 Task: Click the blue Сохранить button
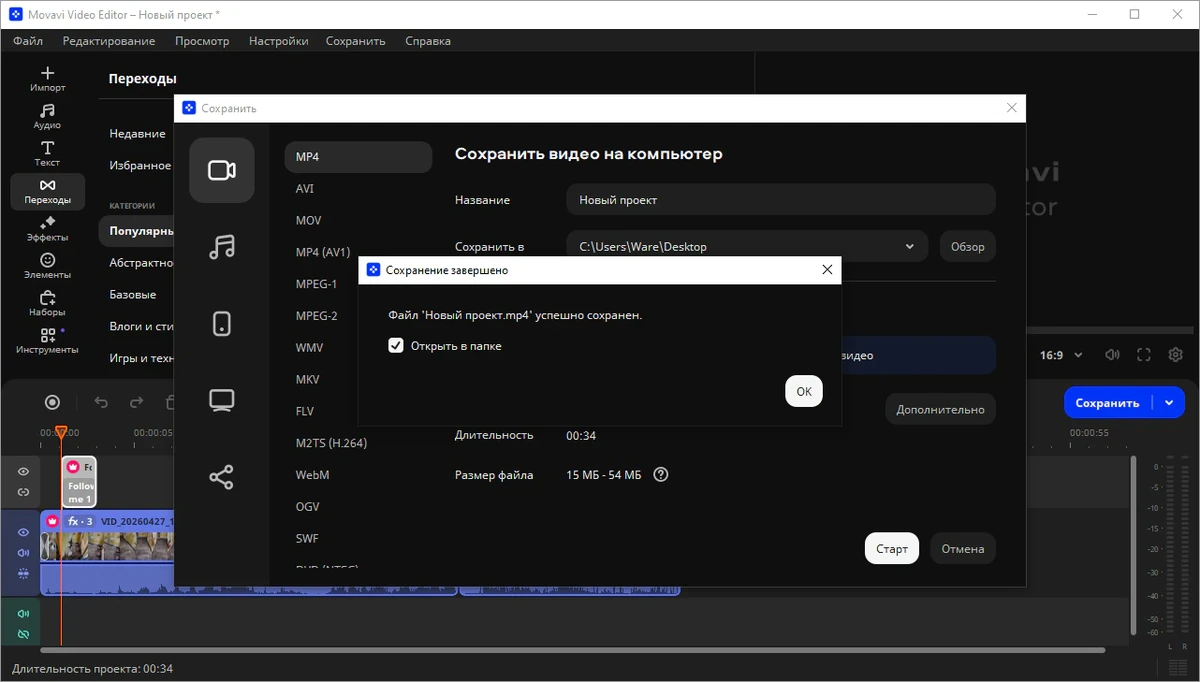(1107, 403)
